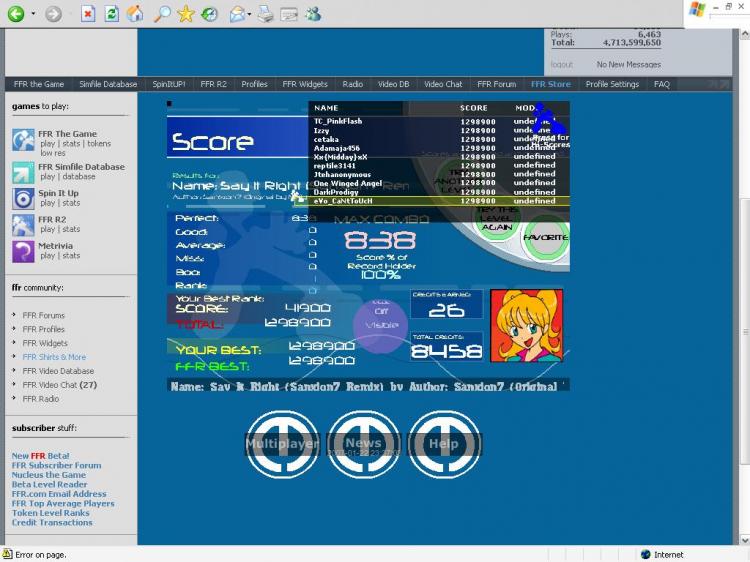Open FFR Video Chat (27) link
This screenshot has height=562, width=750.
[60, 385]
